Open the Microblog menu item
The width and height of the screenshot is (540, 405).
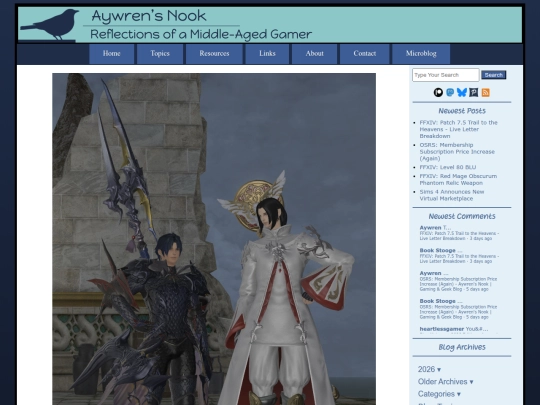[421, 54]
